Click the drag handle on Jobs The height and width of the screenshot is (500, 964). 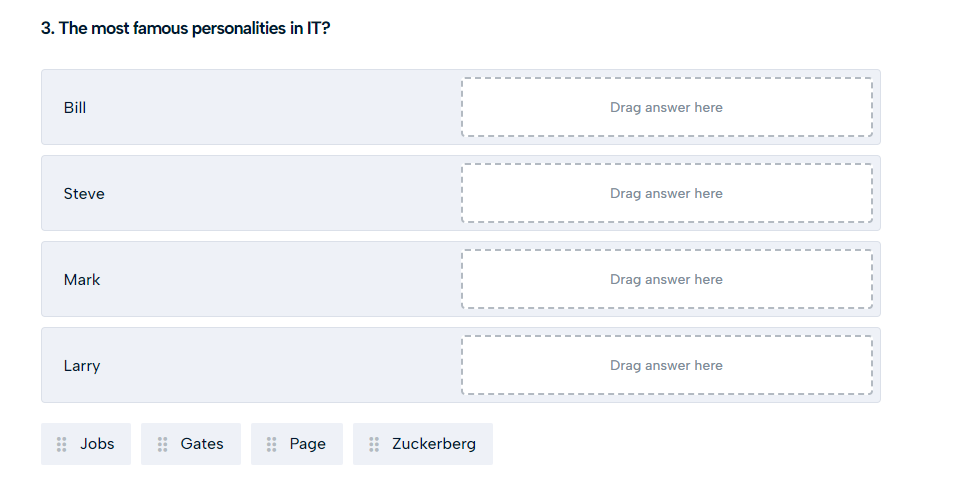coord(62,444)
